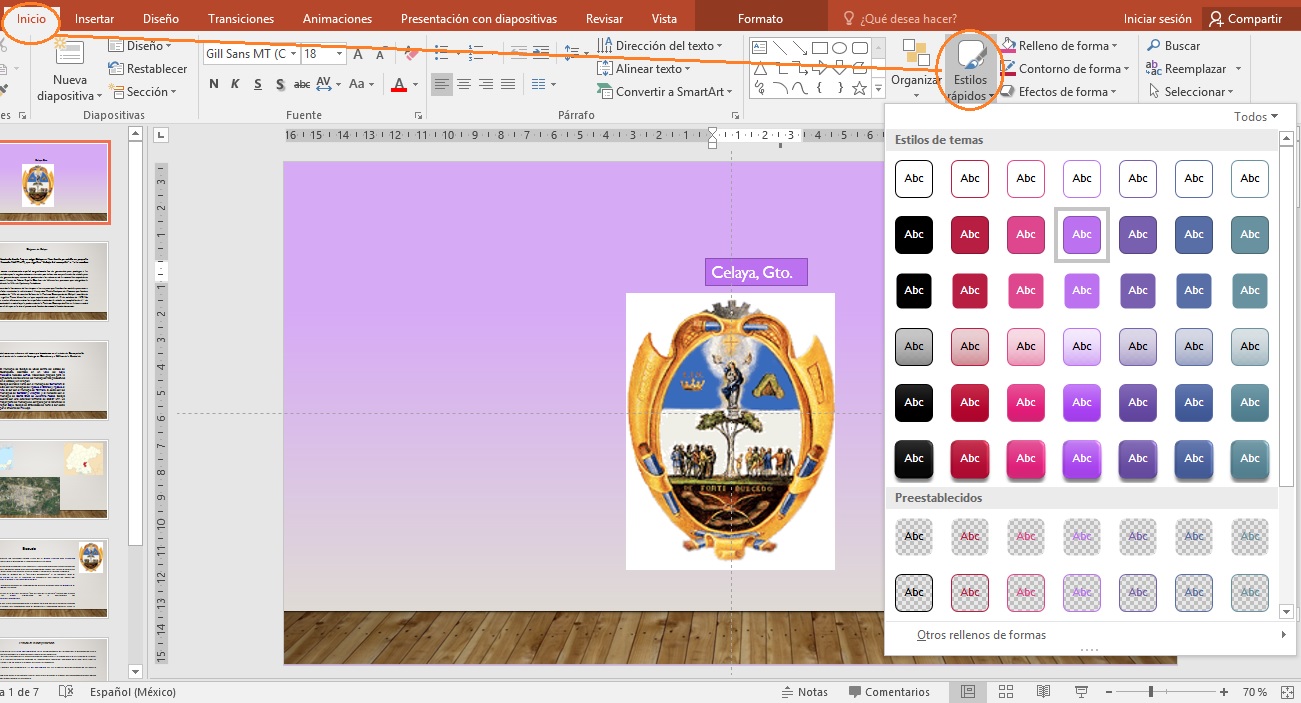Open Otros rellenos de formas option
The width and height of the screenshot is (1301, 703).
pyautogui.click(x=981, y=635)
